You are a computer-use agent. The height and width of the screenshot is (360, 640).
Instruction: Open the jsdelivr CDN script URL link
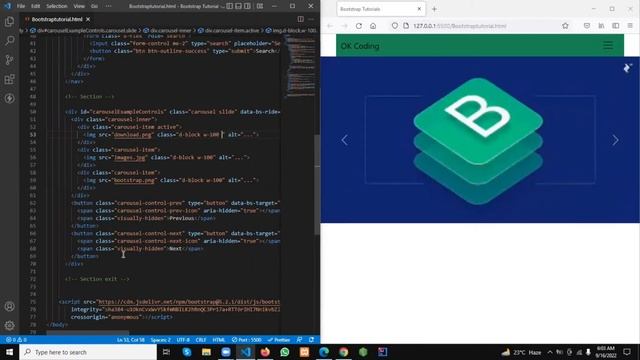[x=189, y=302]
